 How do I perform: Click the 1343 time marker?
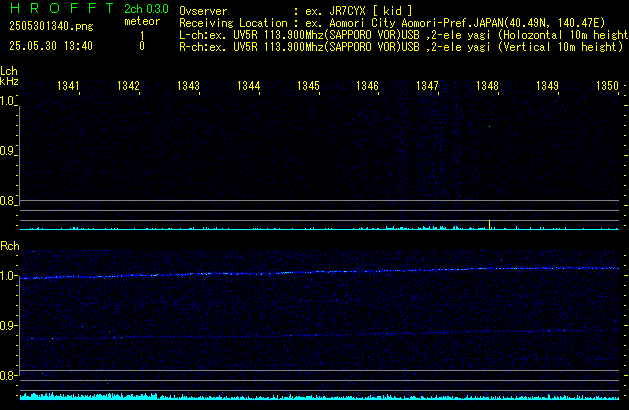point(188,86)
